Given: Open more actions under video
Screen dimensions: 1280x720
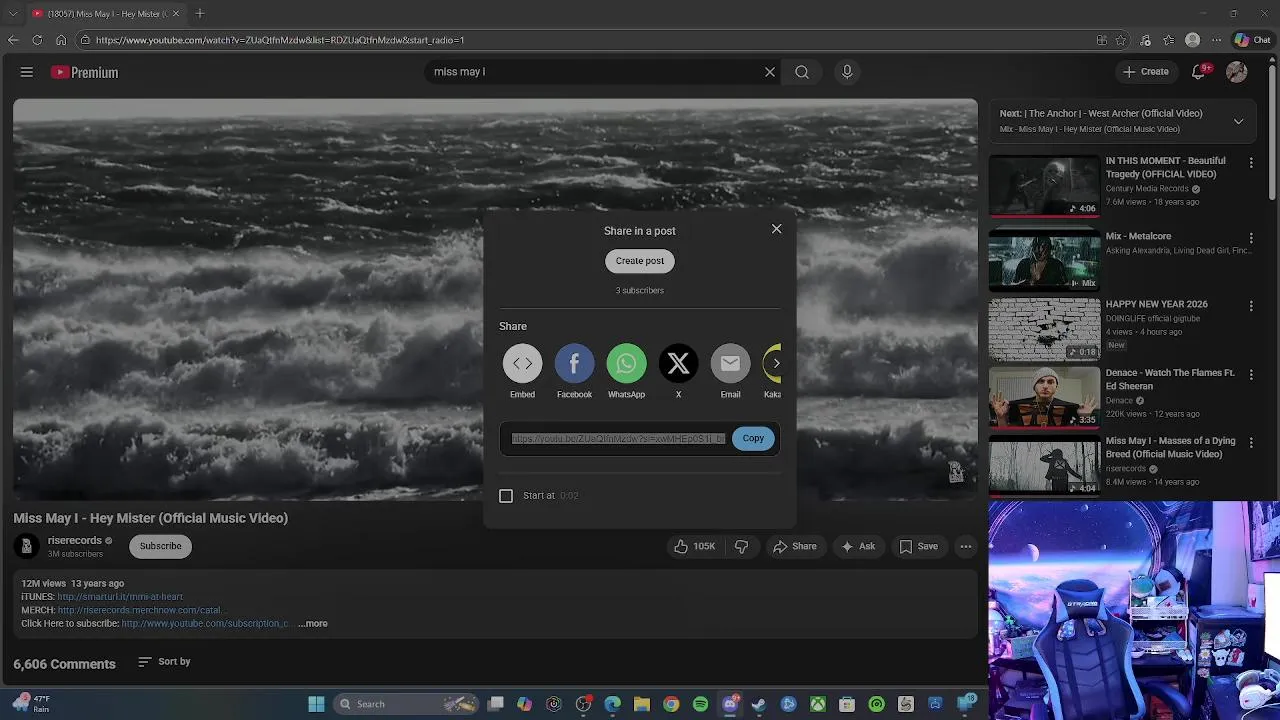Looking at the screenshot, I should [965, 546].
